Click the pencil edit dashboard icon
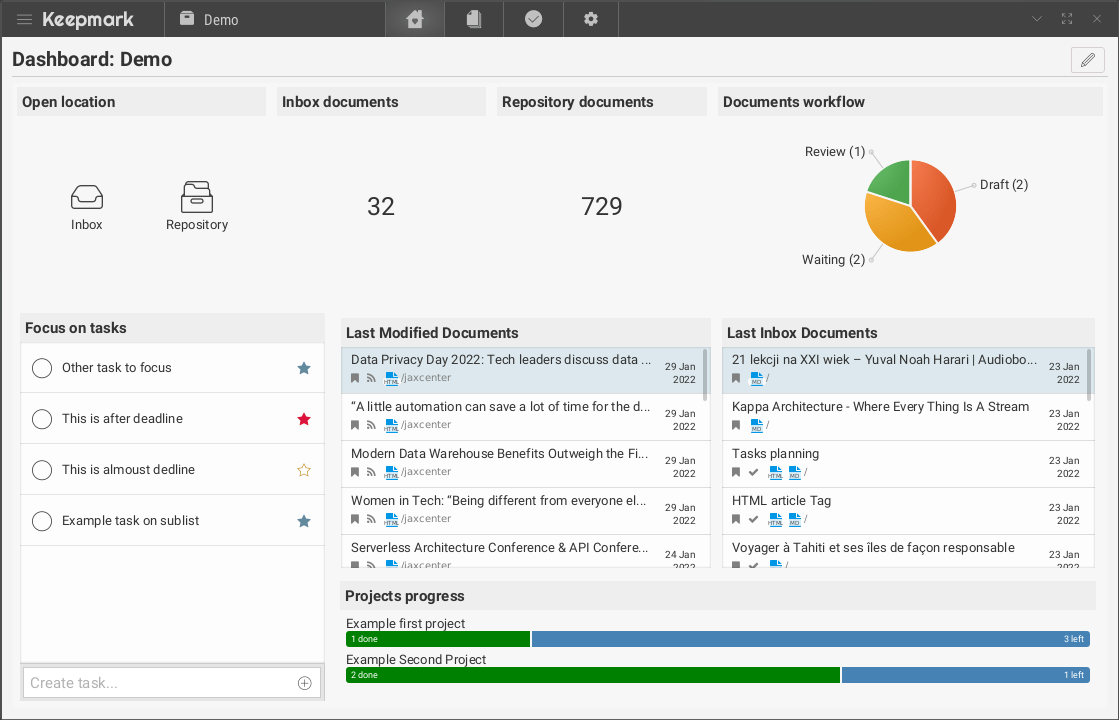The height and width of the screenshot is (720, 1119). (1087, 60)
